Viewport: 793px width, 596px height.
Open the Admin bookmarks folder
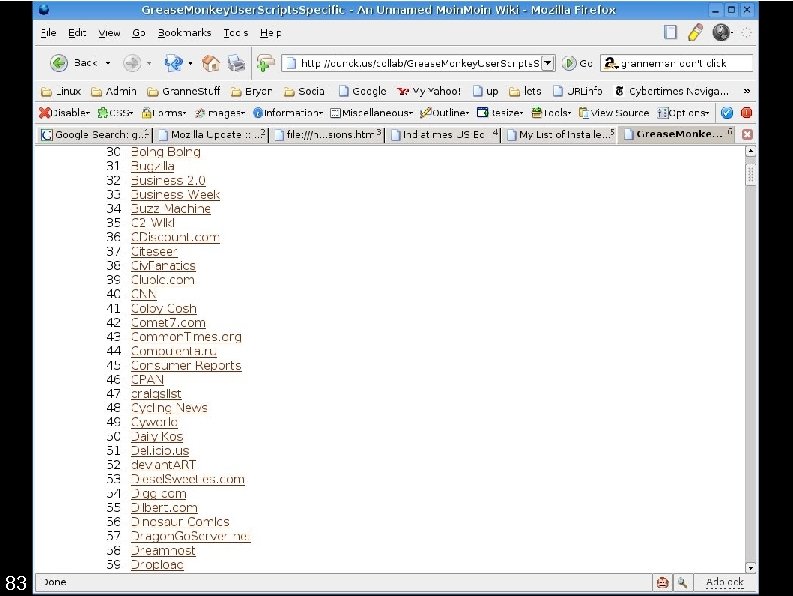[x=114, y=92]
